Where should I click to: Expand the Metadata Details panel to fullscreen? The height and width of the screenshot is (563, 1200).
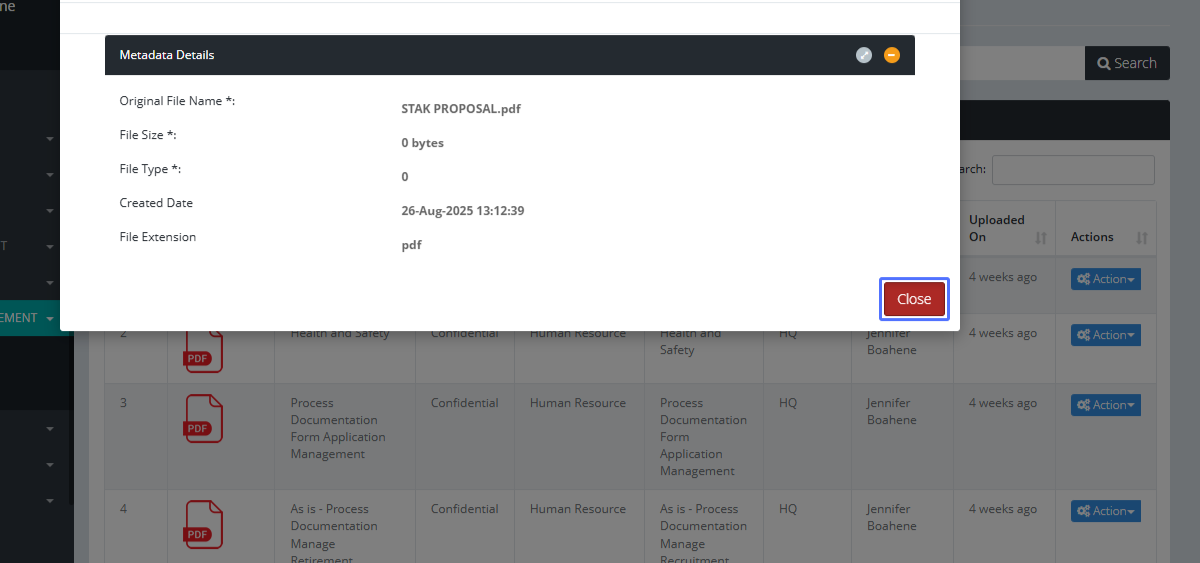(x=864, y=55)
